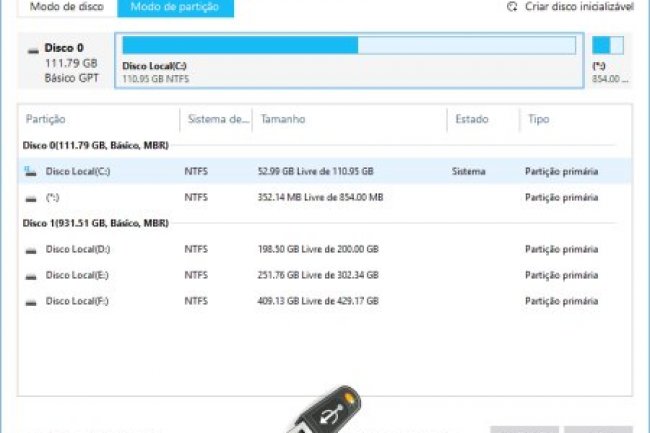The image size is (650, 433).
Task: Click the (*:) partition drive icon
Action: [x=30, y=198]
